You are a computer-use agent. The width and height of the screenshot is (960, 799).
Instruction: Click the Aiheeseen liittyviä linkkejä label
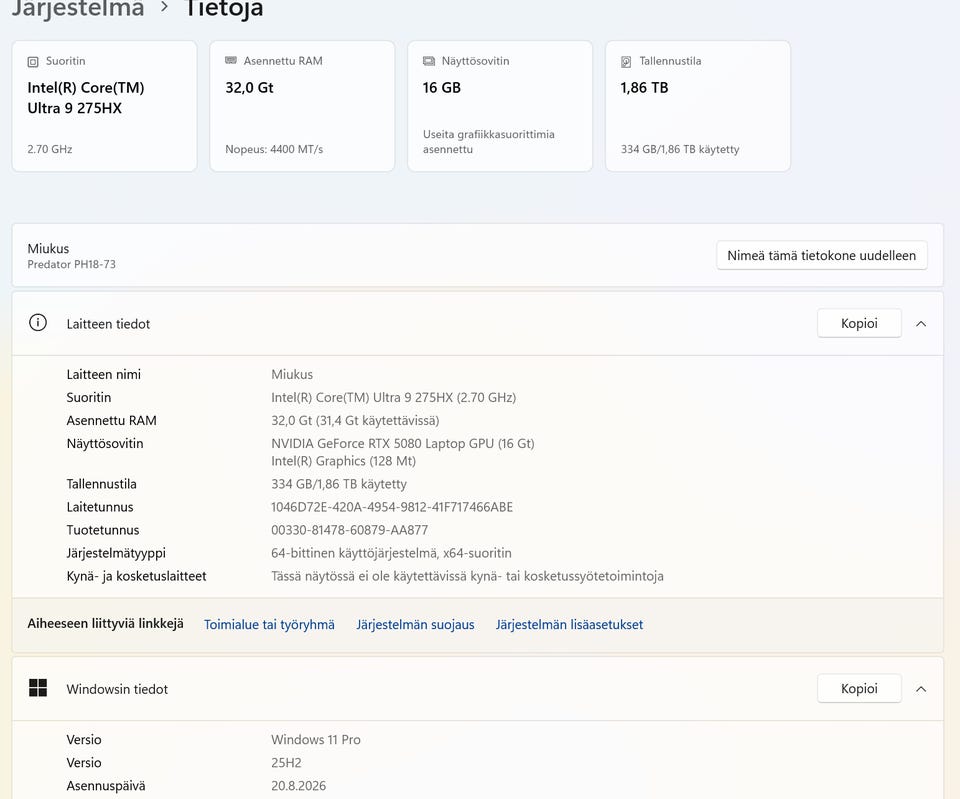[x=105, y=624]
